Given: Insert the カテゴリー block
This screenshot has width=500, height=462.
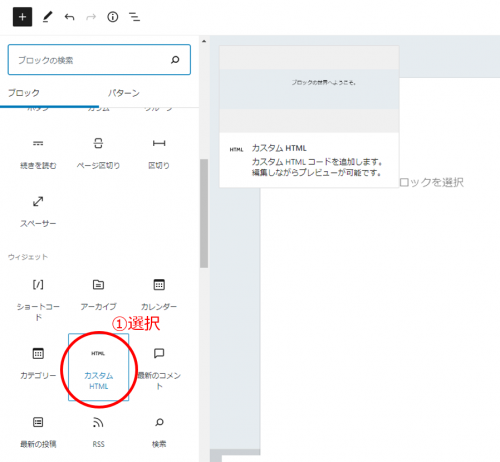Looking at the screenshot, I should 38,363.
